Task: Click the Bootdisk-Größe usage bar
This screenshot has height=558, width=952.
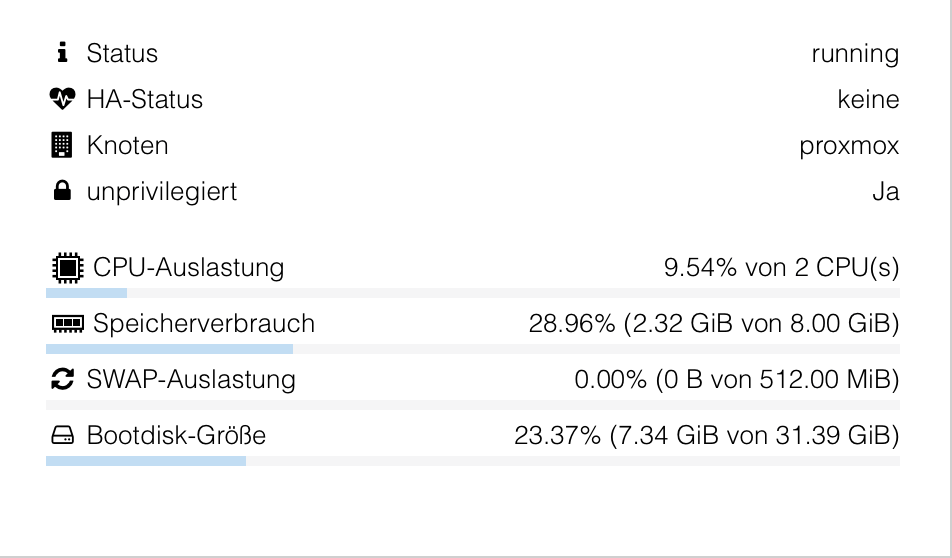Action: point(472,461)
